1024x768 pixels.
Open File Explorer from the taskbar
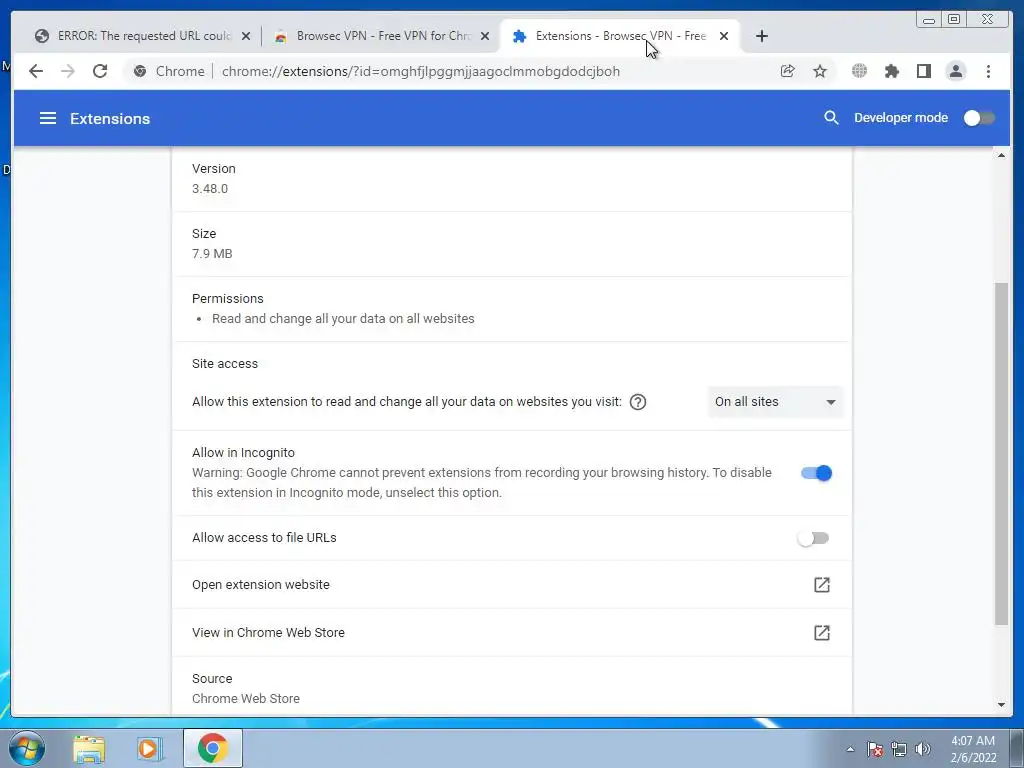[89, 748]
